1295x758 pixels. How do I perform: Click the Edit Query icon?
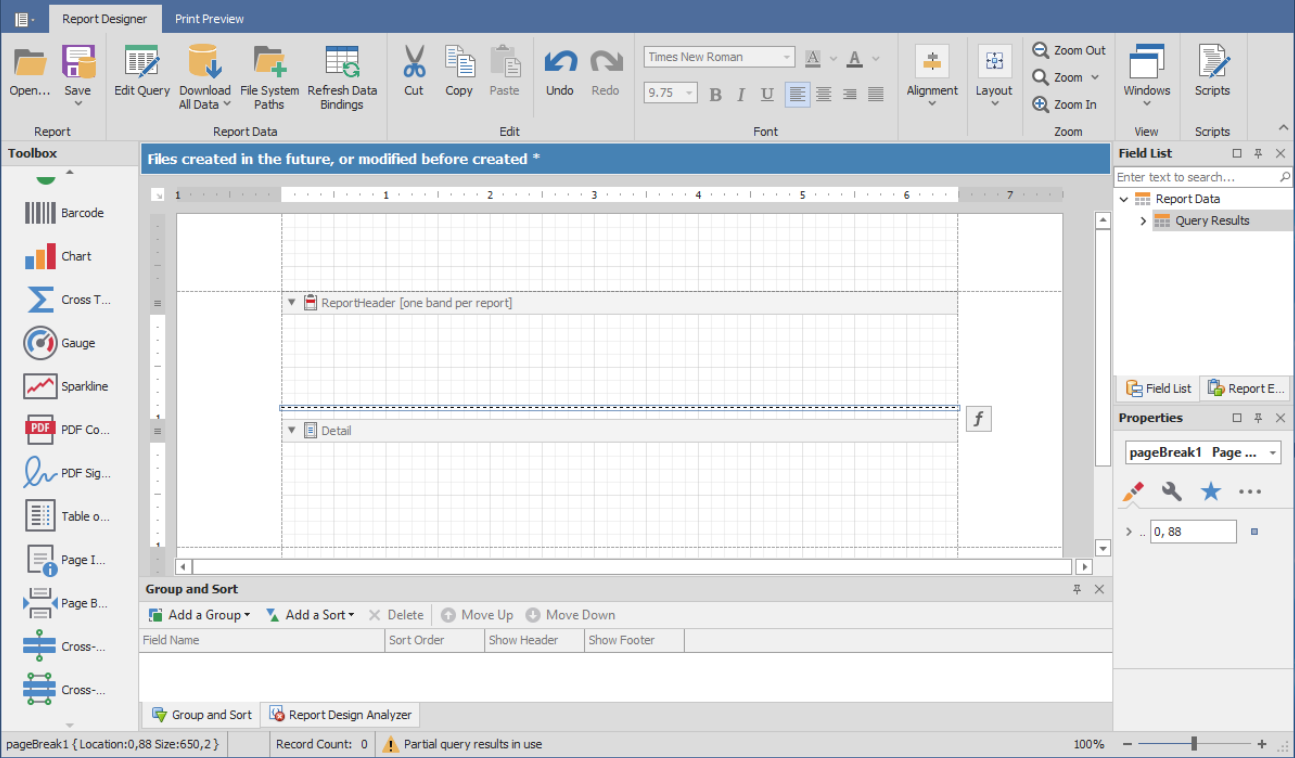(142, 62)
